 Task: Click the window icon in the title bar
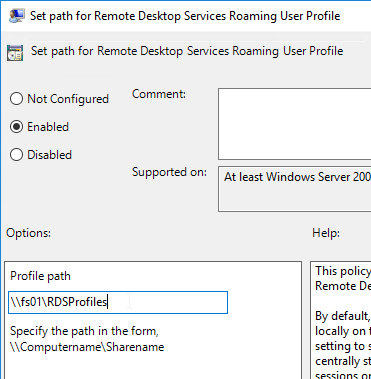tap(16, 16)
